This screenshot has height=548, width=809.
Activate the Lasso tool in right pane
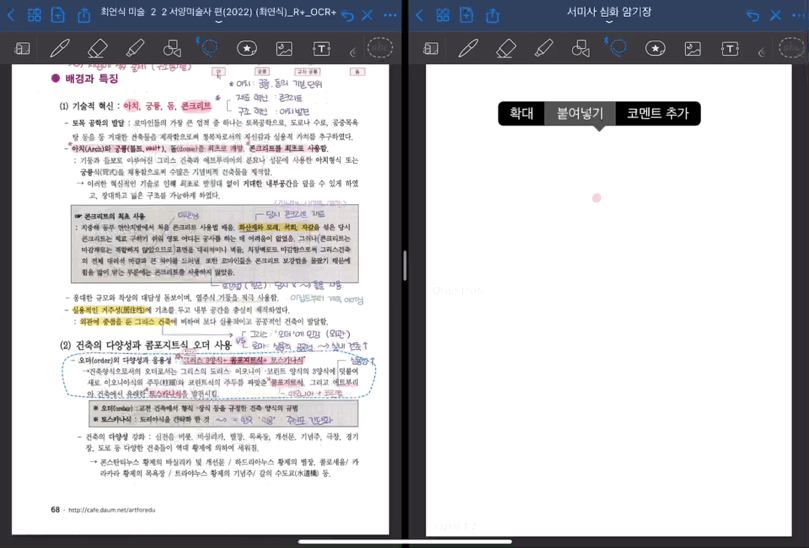[x=617, y=48]
